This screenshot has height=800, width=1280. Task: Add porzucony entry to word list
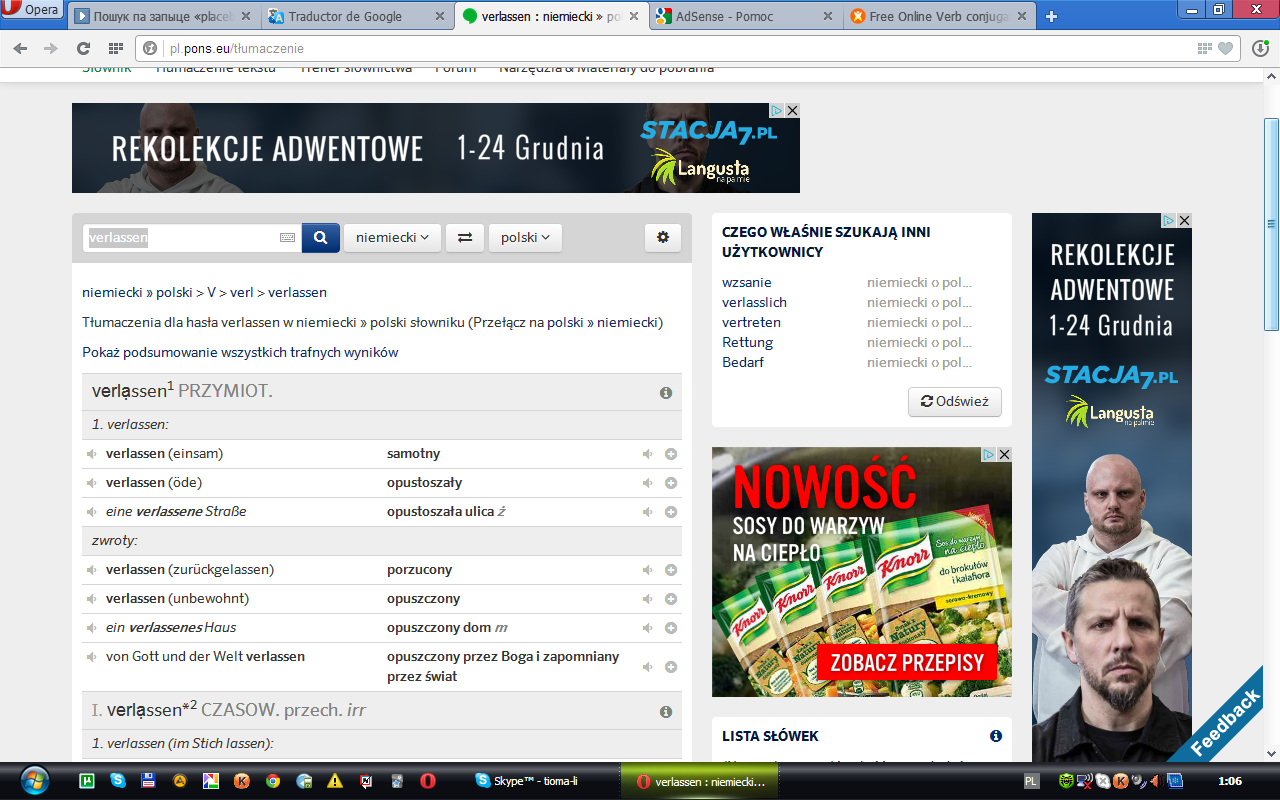(x=671, y=570)
